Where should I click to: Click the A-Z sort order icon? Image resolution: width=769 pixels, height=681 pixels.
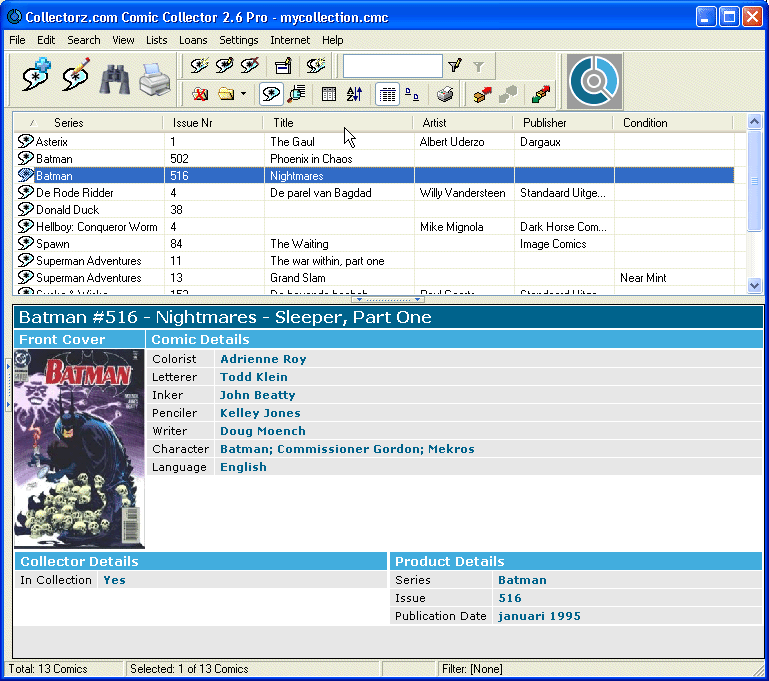pyautogui.click(x=354, y=94)
